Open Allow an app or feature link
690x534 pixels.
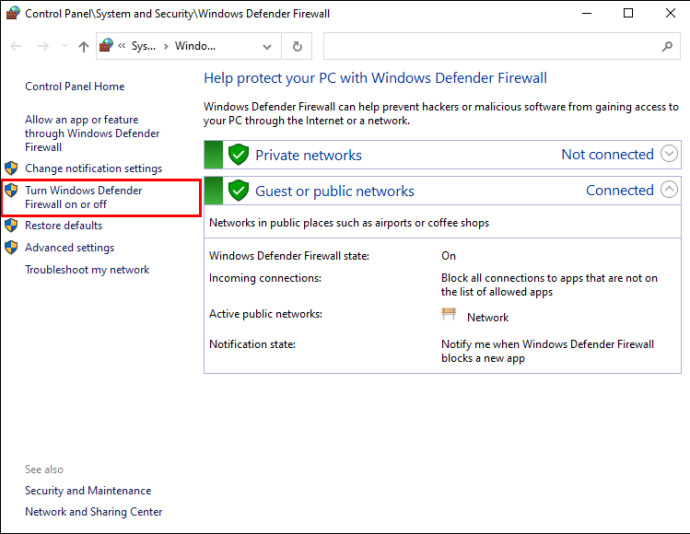(x=92, y=133)
